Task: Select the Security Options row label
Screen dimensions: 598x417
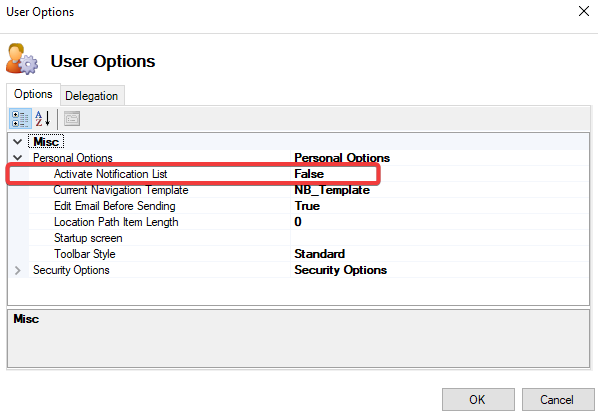Action: pyautogui.click(x=71, y=270)
